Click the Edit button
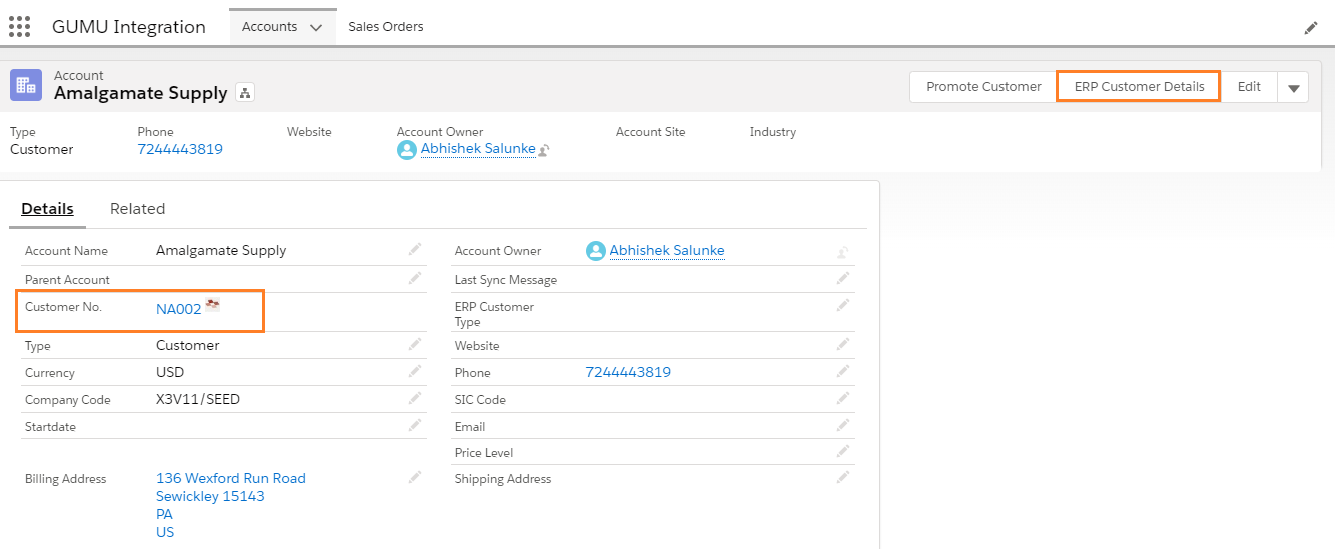This screenshot has height=549, width=1335. pyautogui.click(x=1249, y=87)
